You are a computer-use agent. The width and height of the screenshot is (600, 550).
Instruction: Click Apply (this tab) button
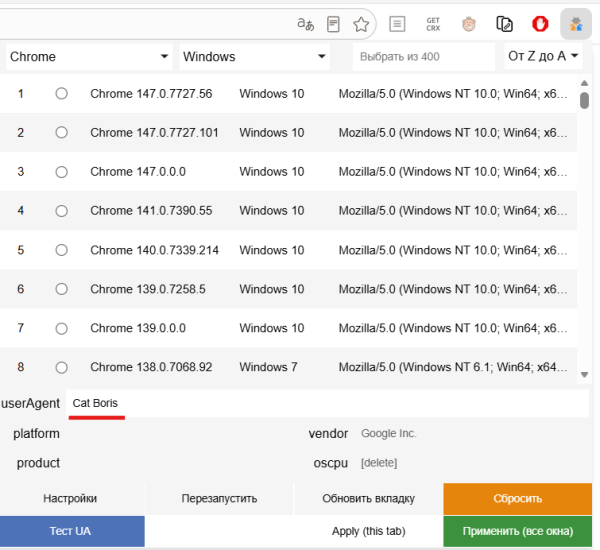[x=368, y=531]
